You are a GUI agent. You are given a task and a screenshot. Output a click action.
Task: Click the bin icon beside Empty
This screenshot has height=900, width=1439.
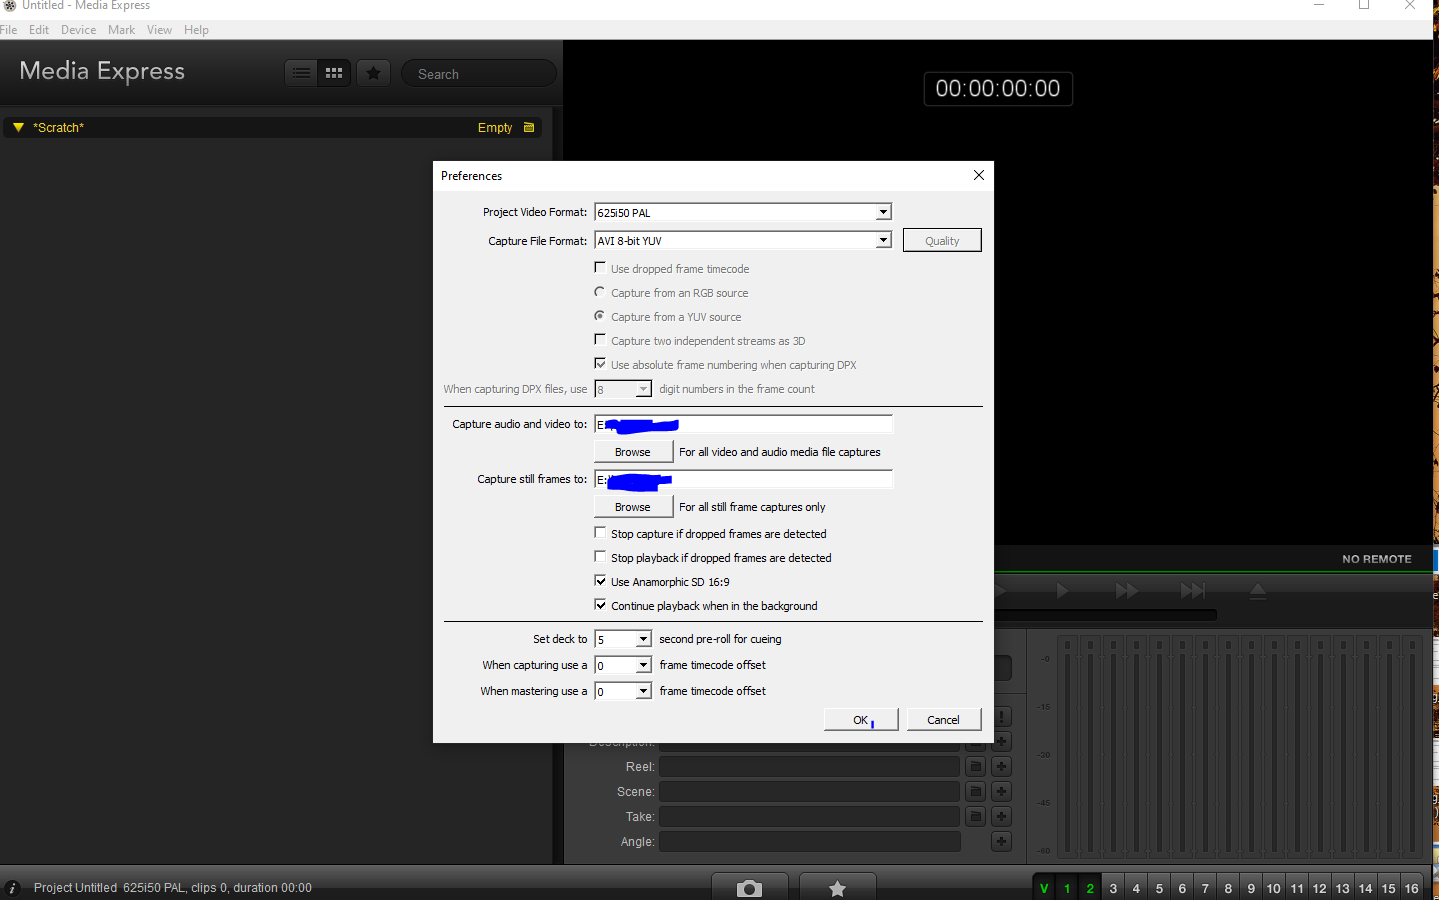[x=529, y=127]
